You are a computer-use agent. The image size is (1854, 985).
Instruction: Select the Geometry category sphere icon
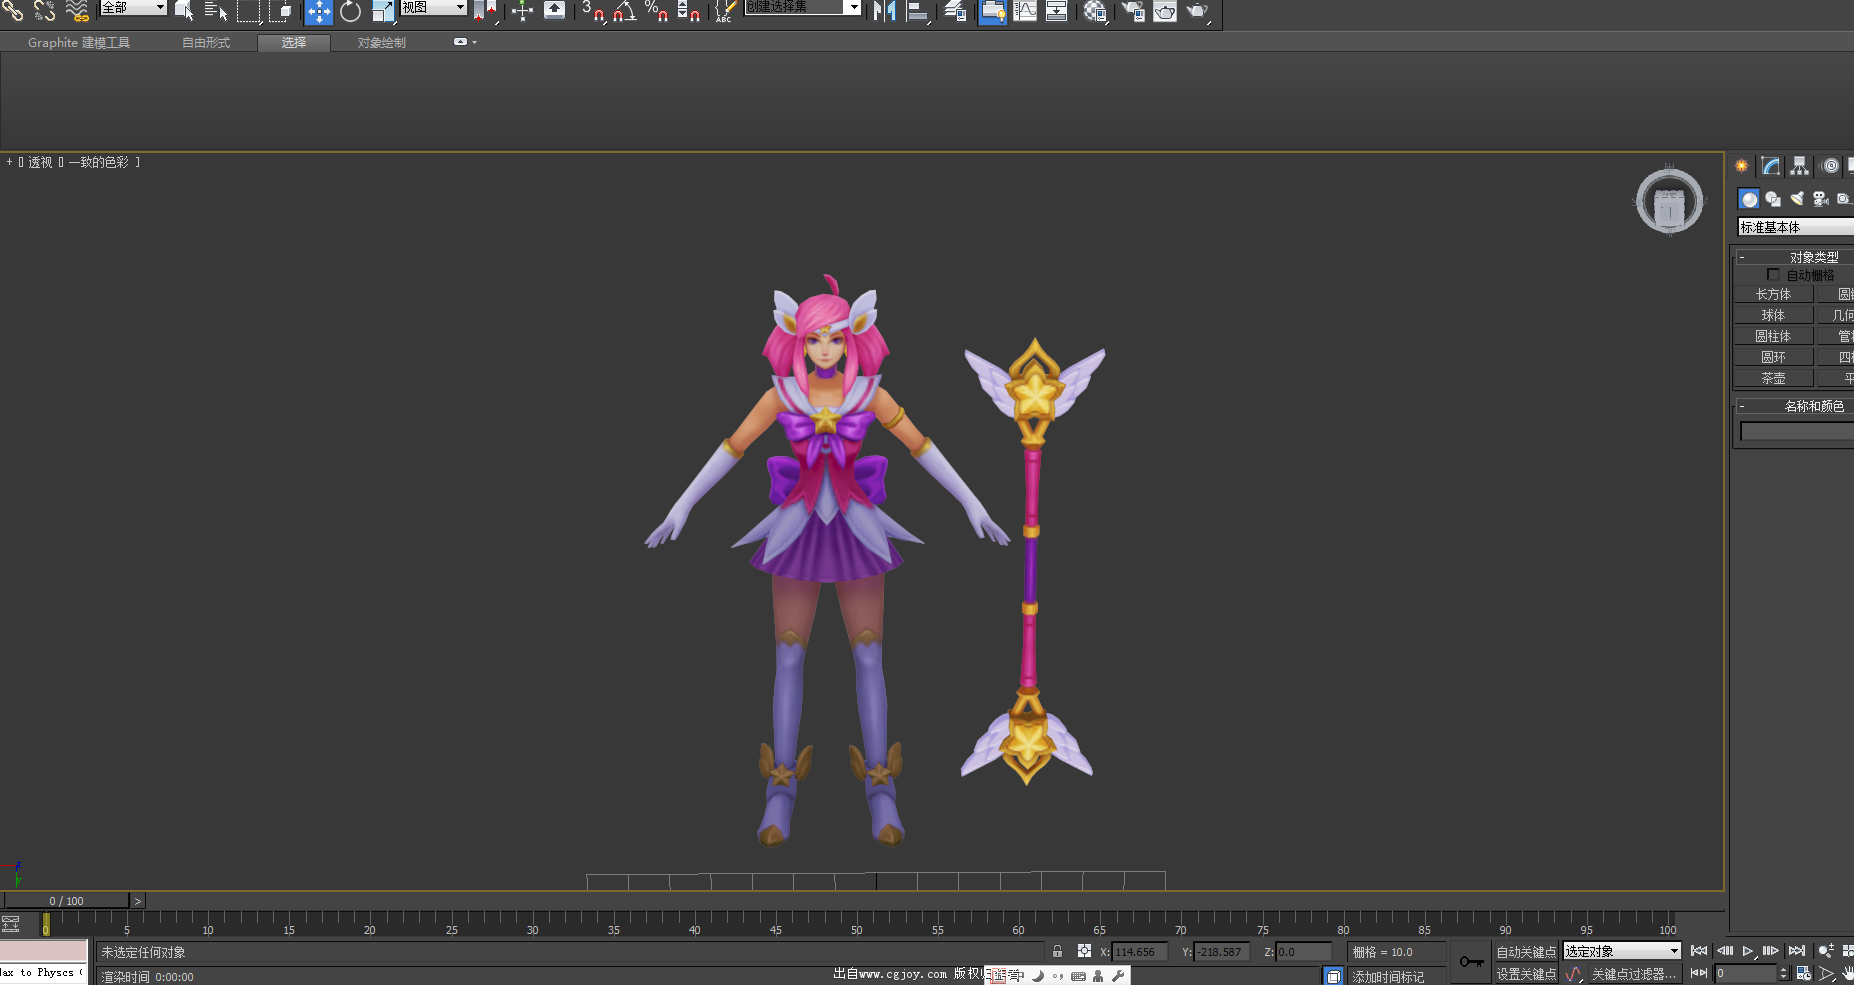click(1748, 199)
